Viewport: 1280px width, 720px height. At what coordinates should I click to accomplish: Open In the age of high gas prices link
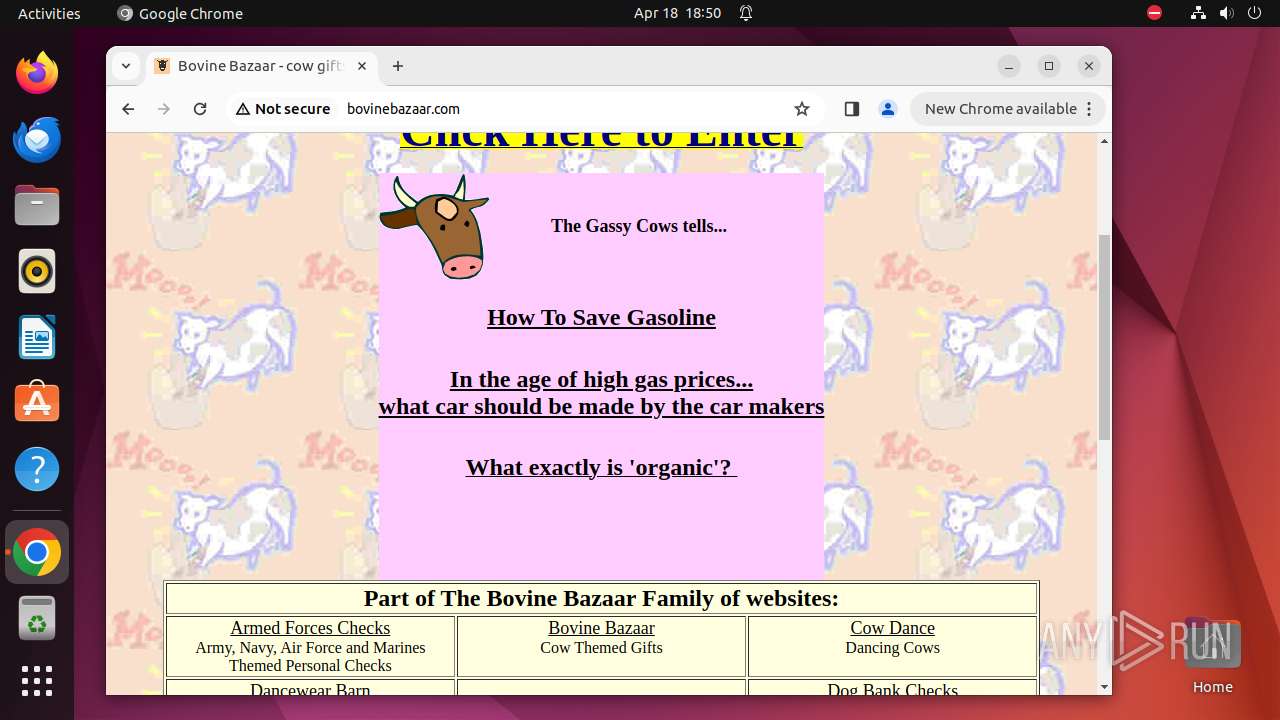(601, 393)
